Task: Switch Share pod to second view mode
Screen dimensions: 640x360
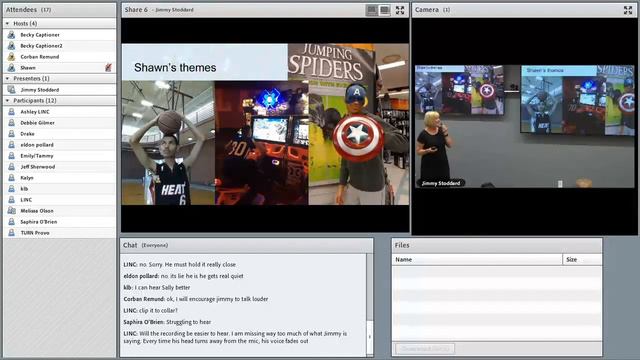Action: point(384,10)
